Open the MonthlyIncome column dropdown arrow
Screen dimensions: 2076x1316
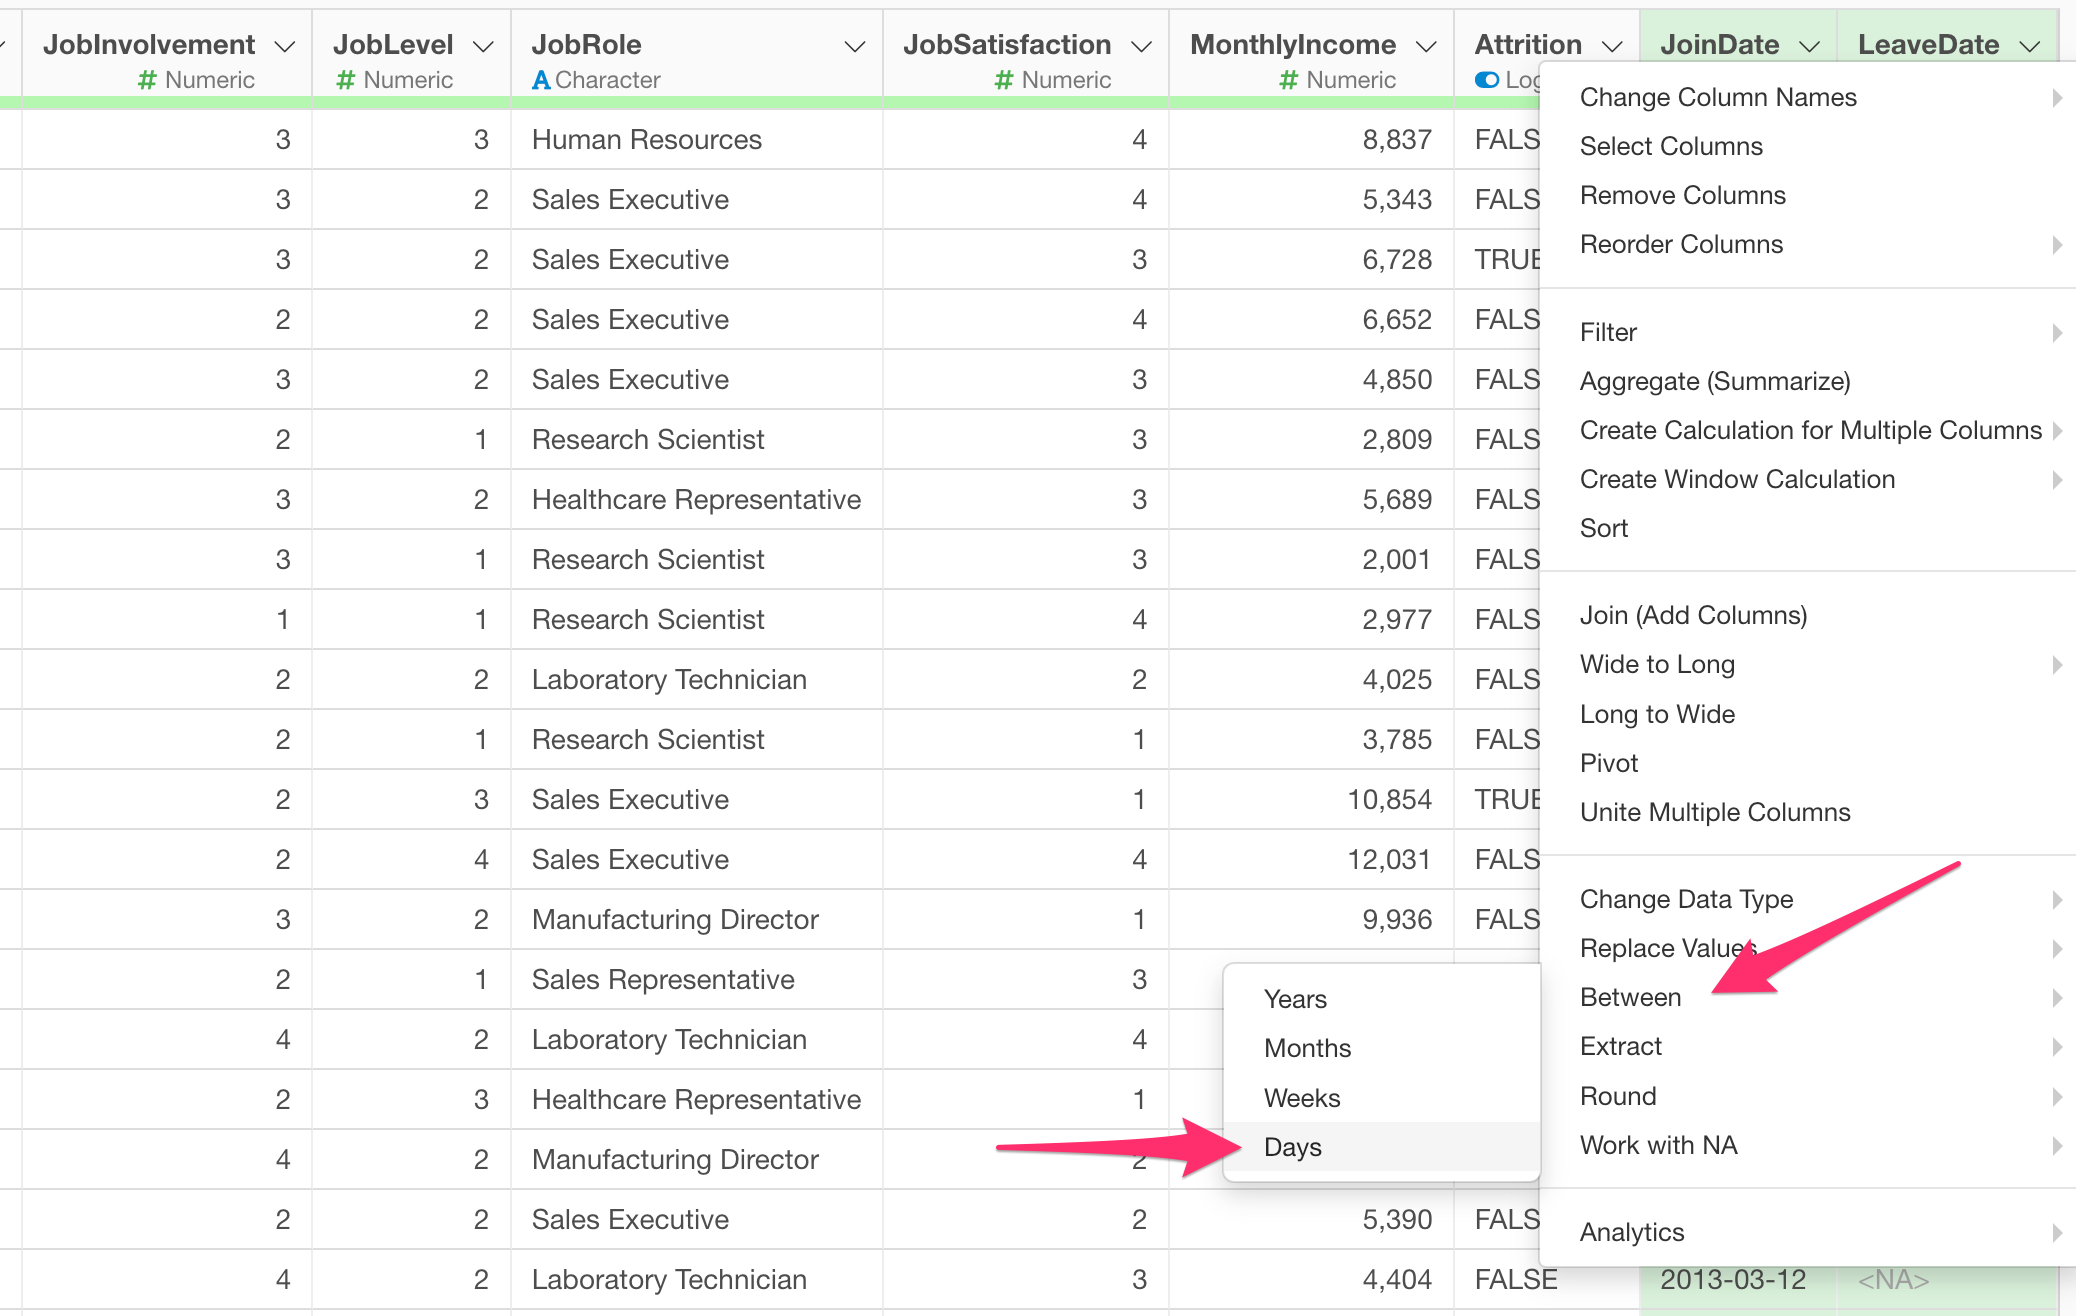pos(1427,46)
